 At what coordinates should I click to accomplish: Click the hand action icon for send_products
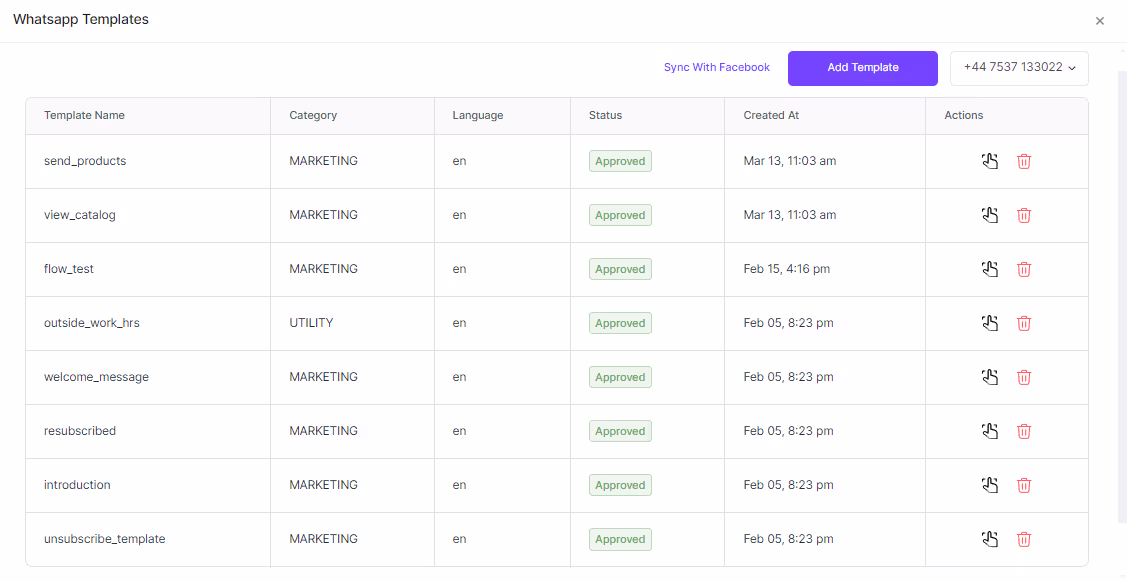click(x=990, y=161)
